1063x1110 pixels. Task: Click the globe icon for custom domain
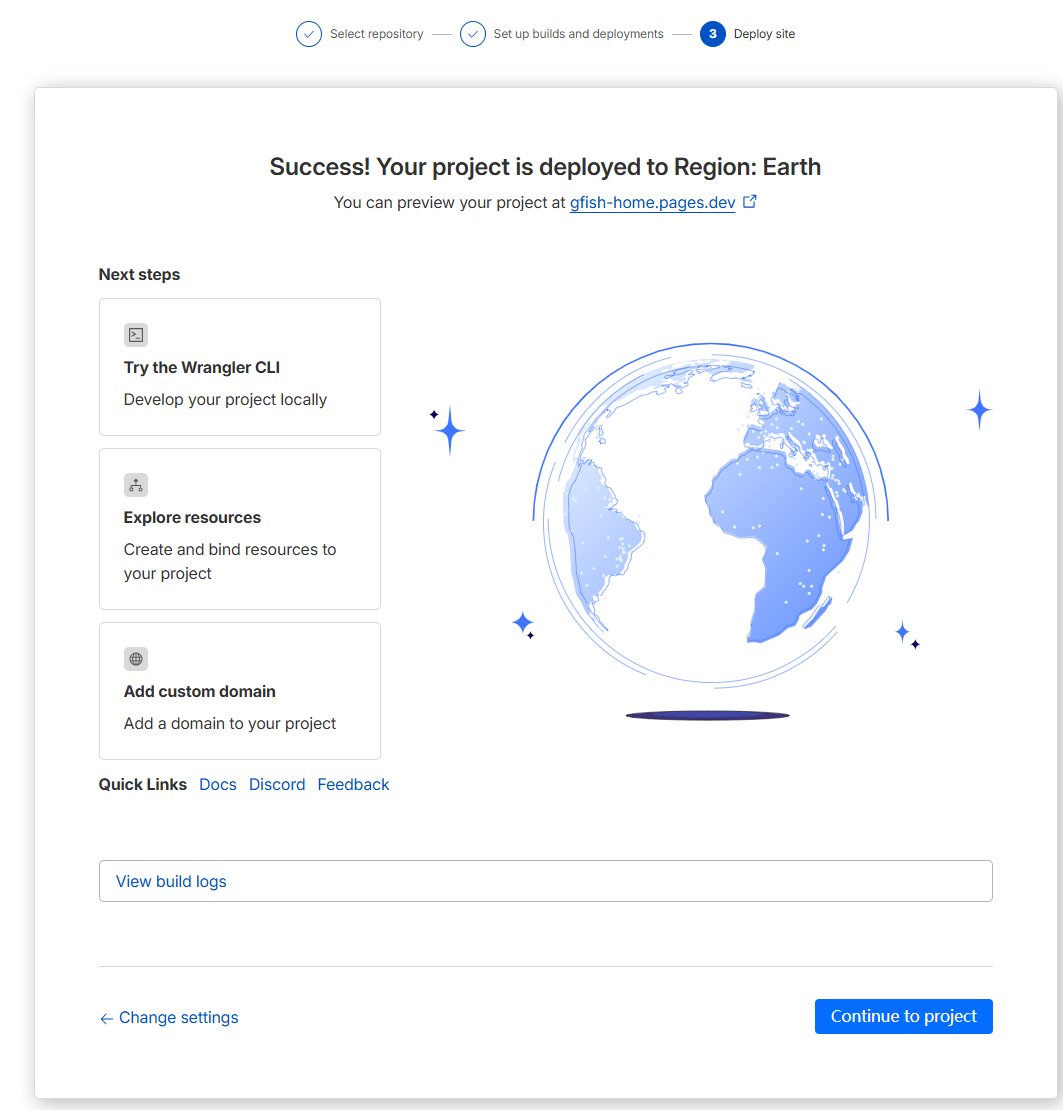[136, 659]
